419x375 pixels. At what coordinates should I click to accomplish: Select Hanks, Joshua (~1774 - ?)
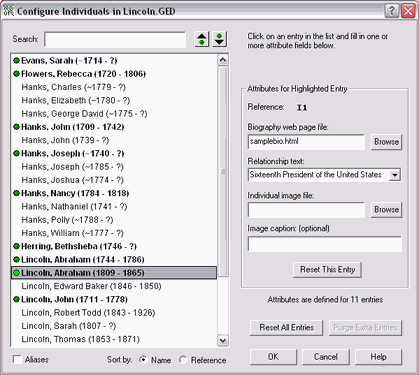(114, 180)
